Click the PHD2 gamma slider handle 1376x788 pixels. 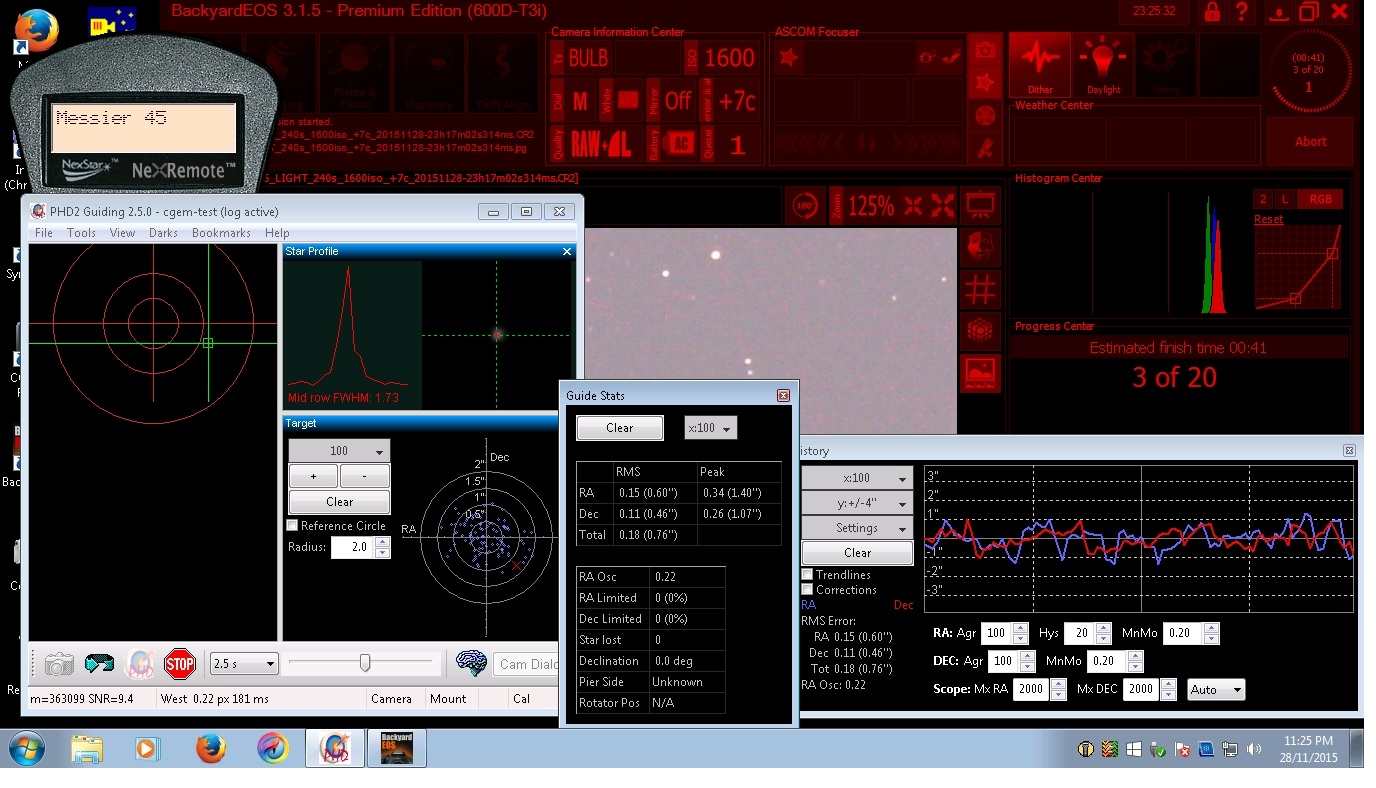pos(365,663)
